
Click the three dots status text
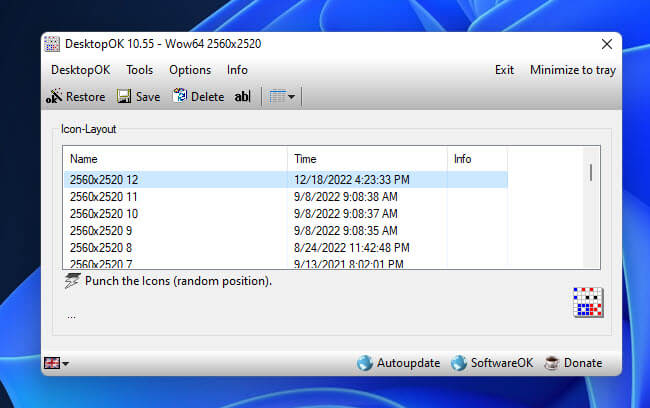point(71,317)
